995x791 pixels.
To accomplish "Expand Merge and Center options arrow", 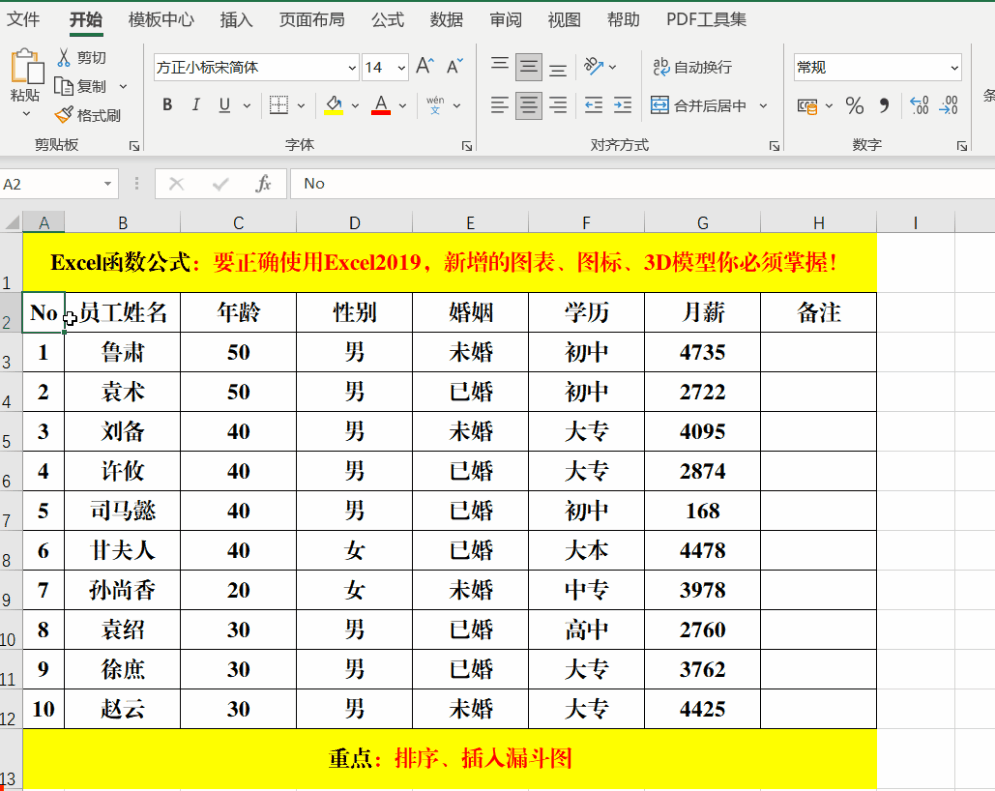I will click(763, 105).
